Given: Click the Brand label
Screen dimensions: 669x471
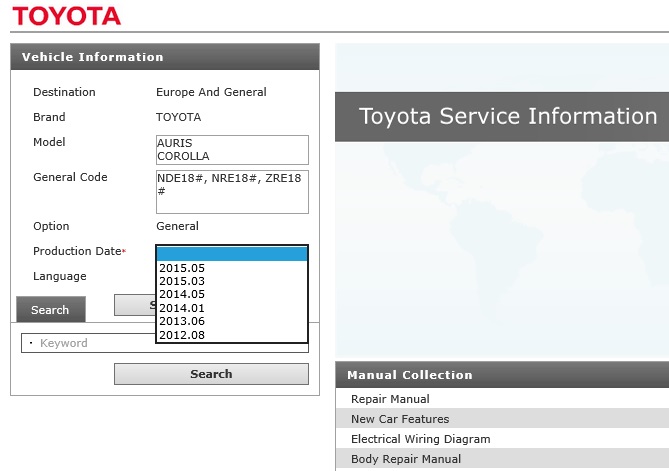Looking at the screenshot, I should (49, 117).
